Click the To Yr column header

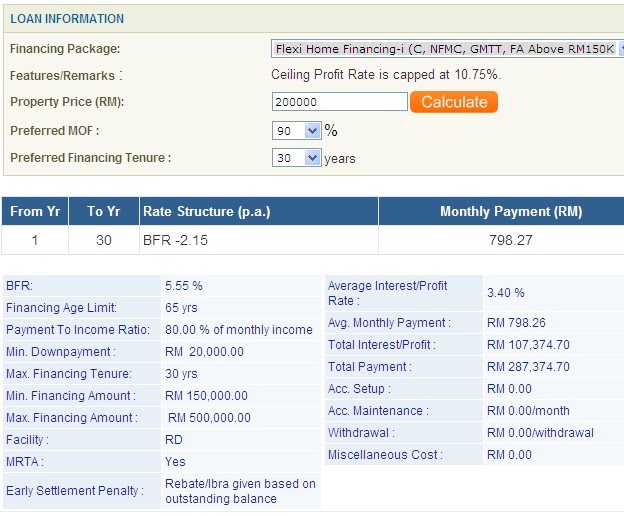click(104, 211)
